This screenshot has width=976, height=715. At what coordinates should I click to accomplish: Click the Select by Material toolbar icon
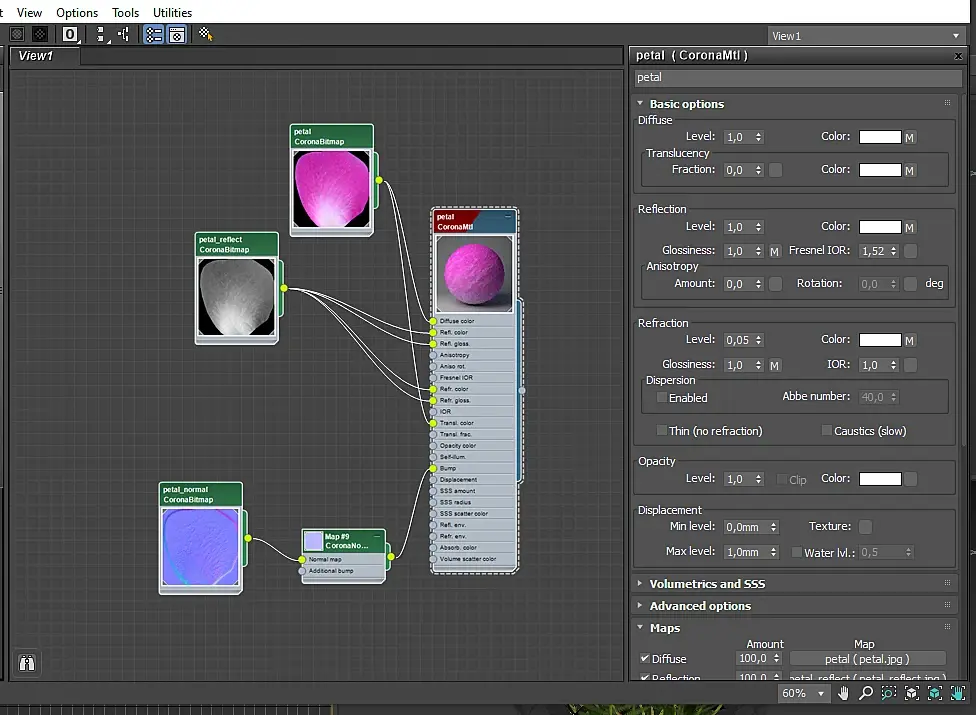(206, 34)
